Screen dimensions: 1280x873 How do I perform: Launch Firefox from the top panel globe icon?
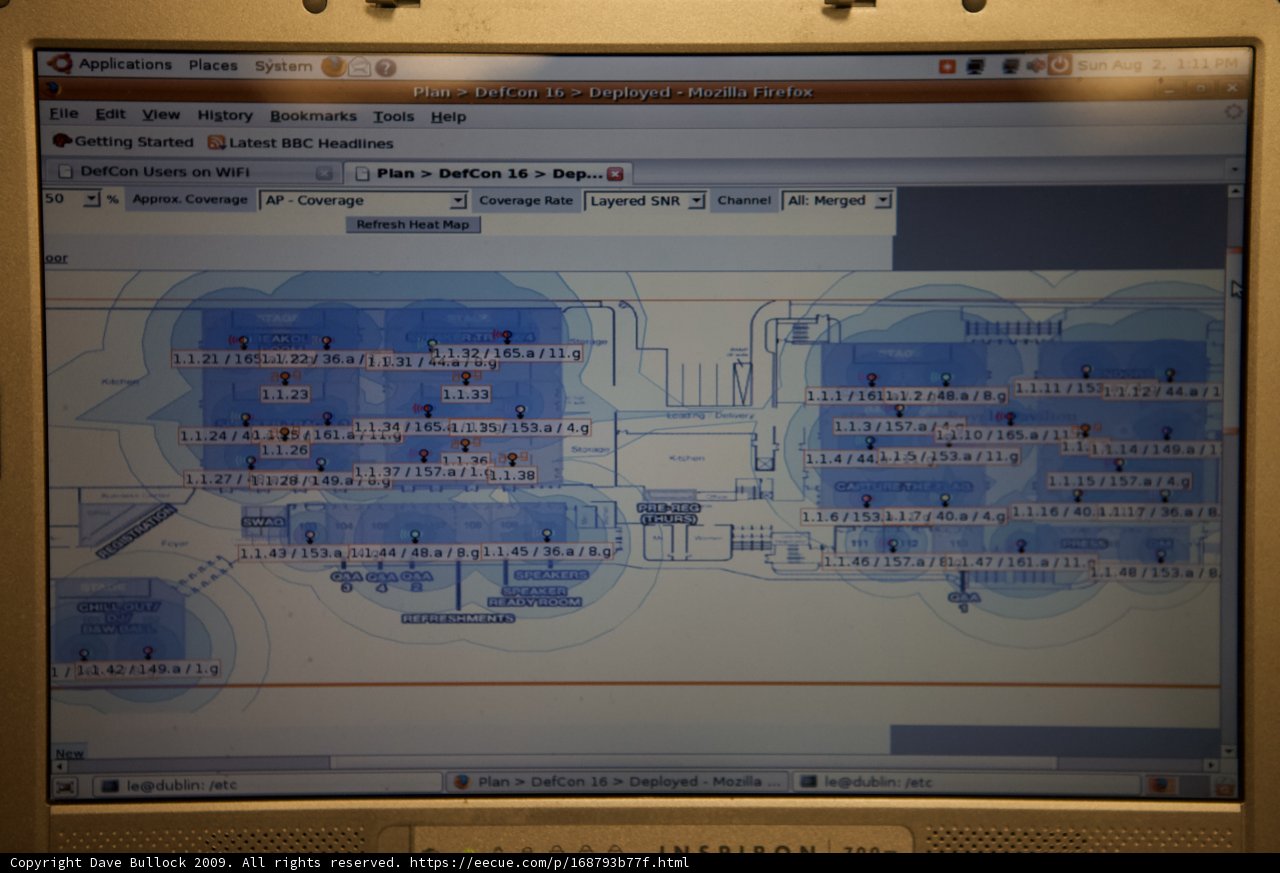coord(332,67)
